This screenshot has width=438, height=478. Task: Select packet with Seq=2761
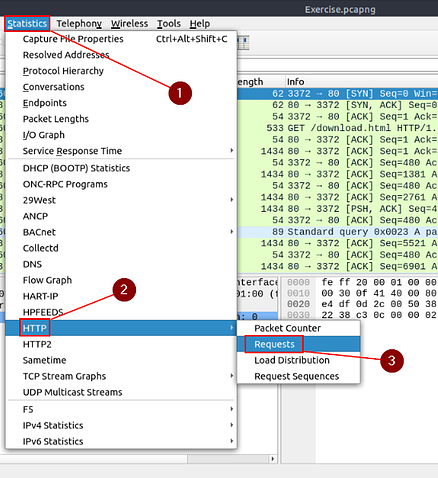(337, 197)
